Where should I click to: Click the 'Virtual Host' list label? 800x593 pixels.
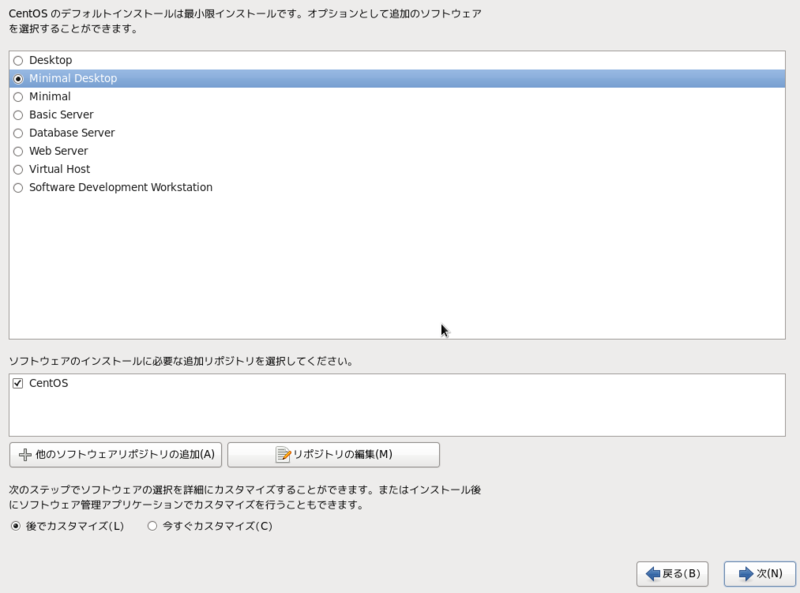tap(59, 169)
